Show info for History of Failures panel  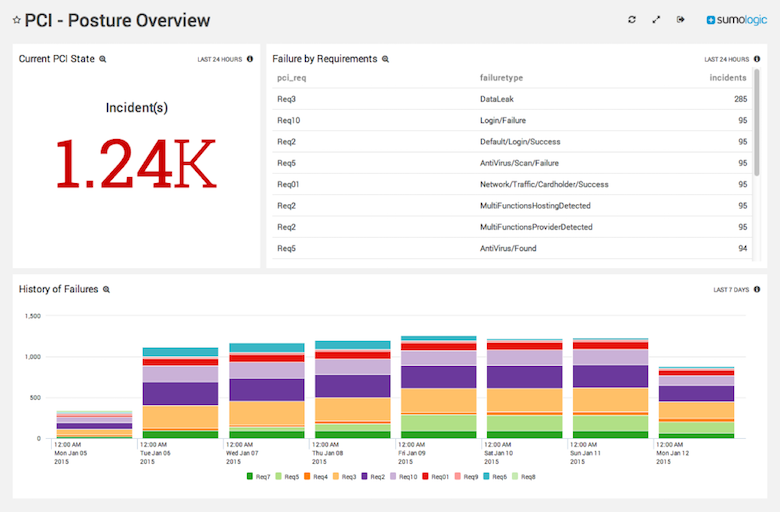(757, 289)
